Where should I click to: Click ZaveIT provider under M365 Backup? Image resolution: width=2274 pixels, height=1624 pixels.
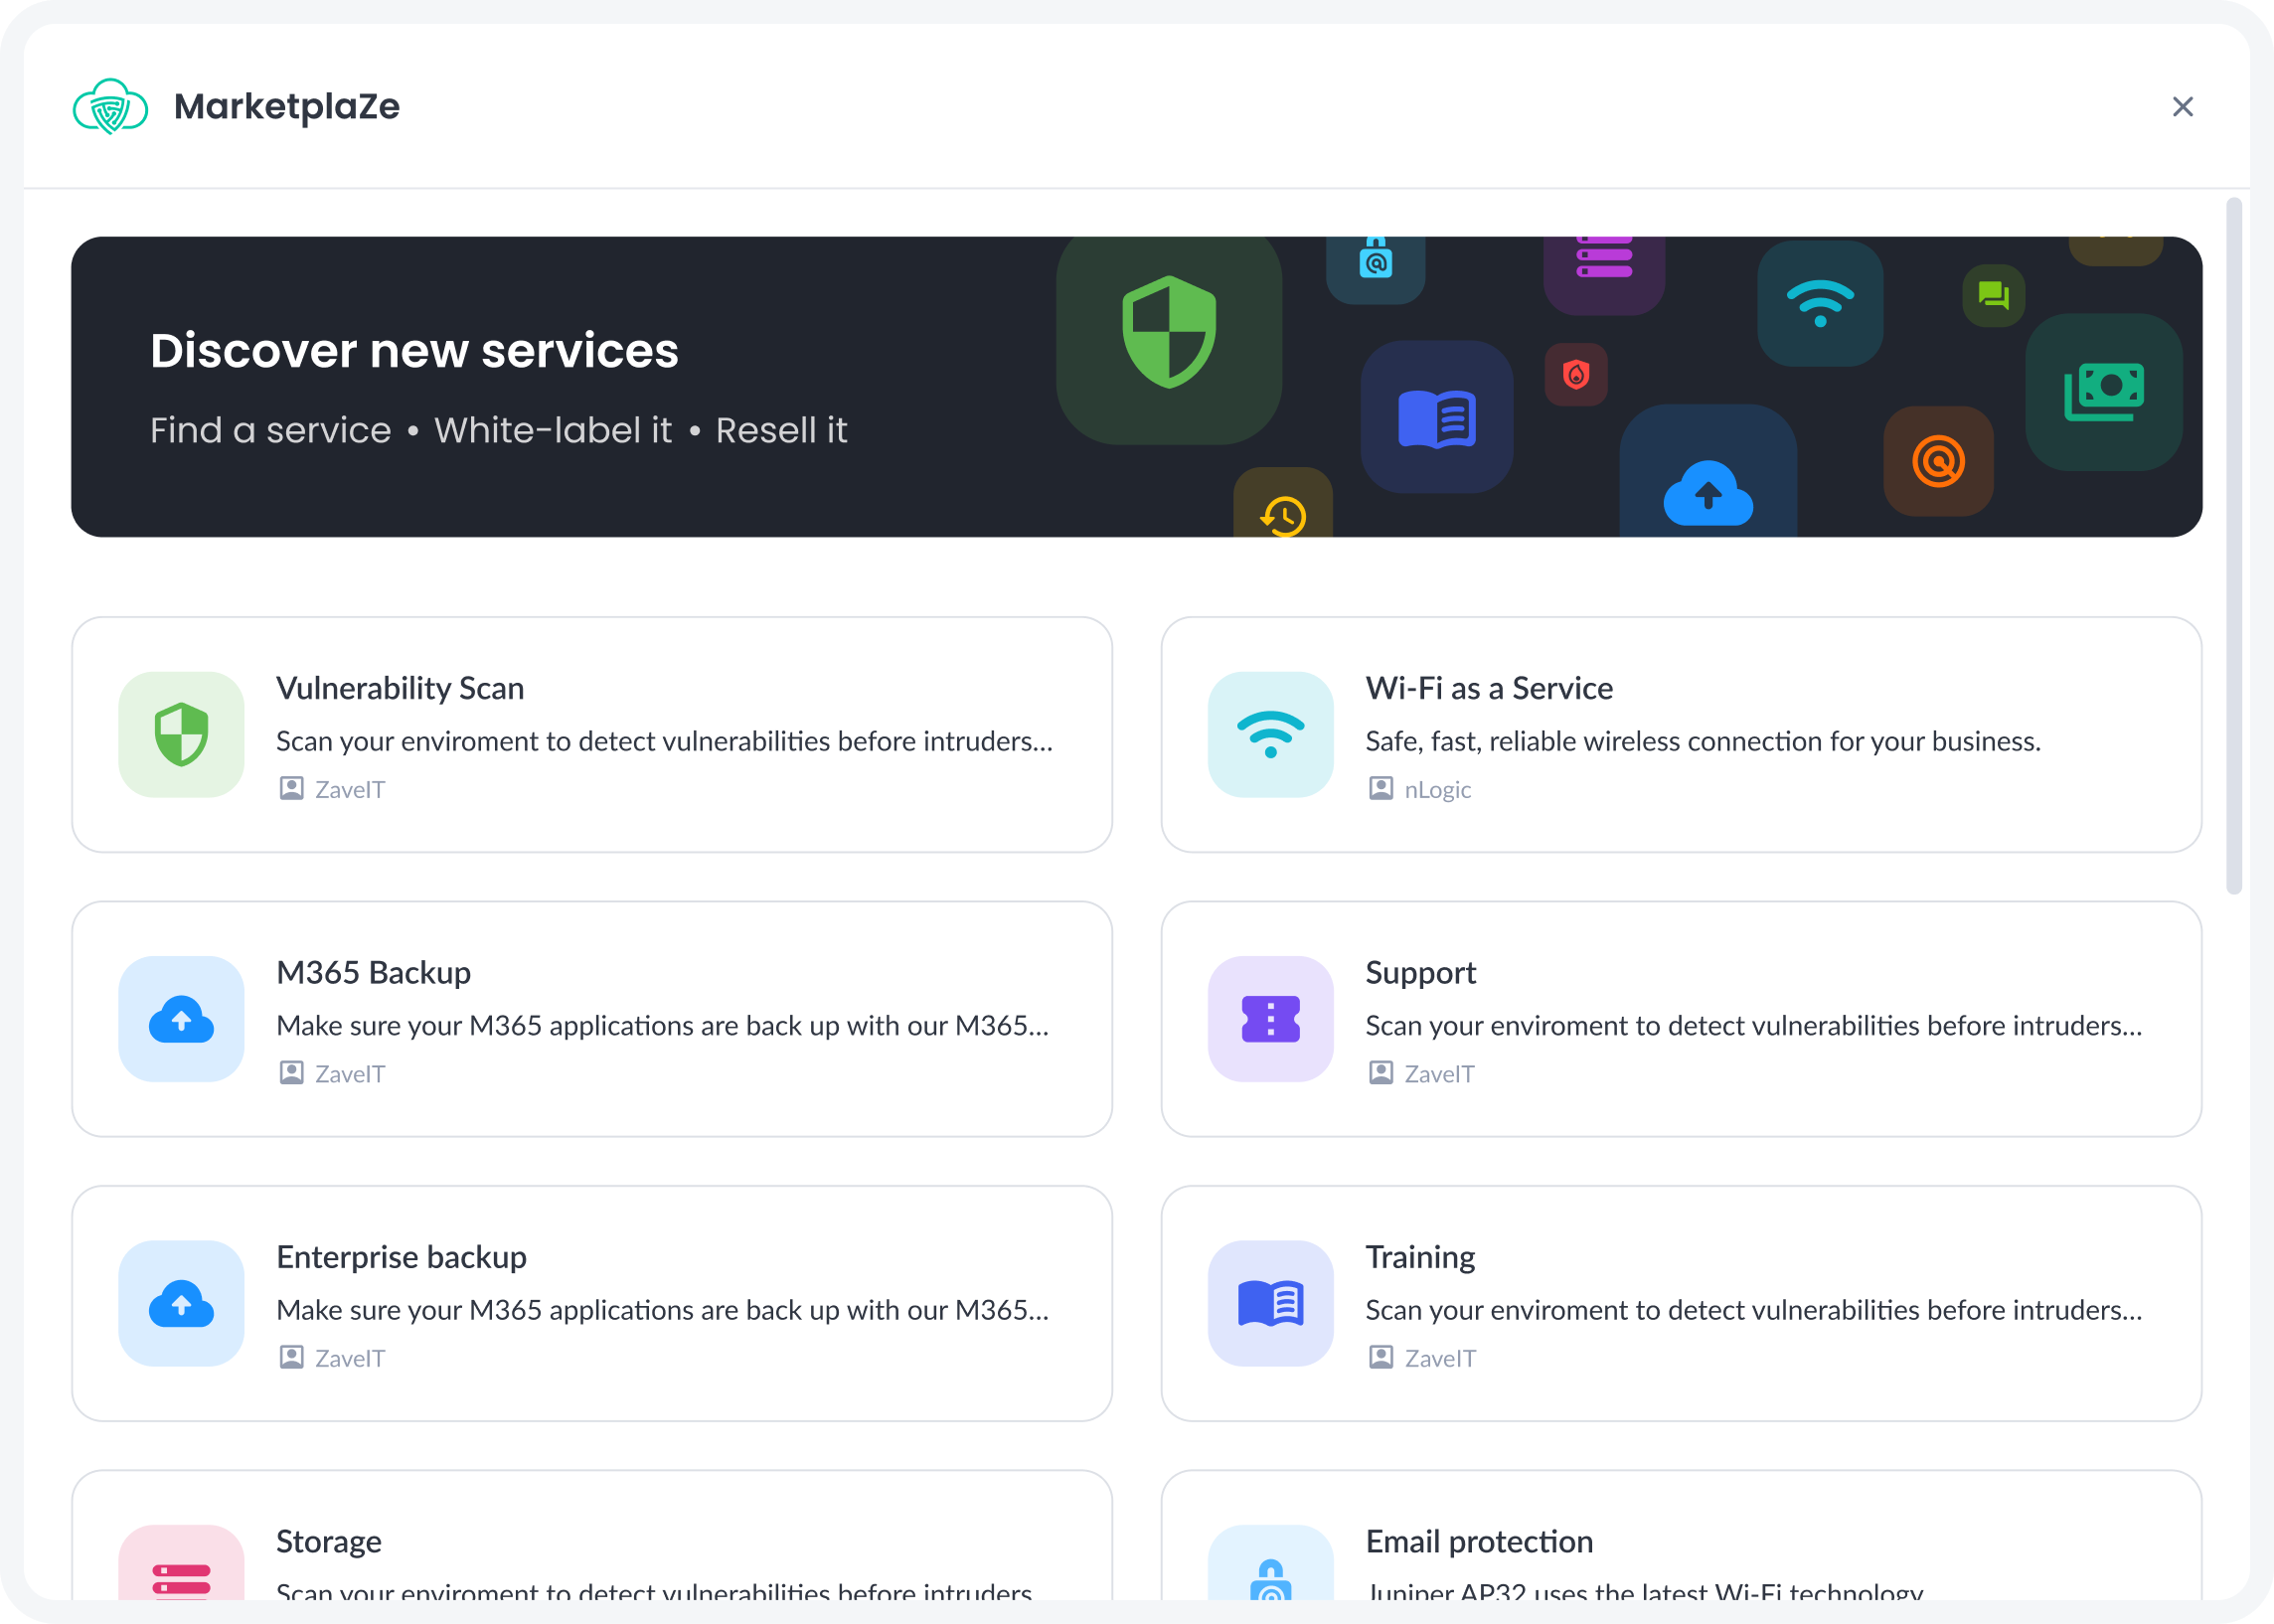pyautogui.click(x=349, y=1074)
